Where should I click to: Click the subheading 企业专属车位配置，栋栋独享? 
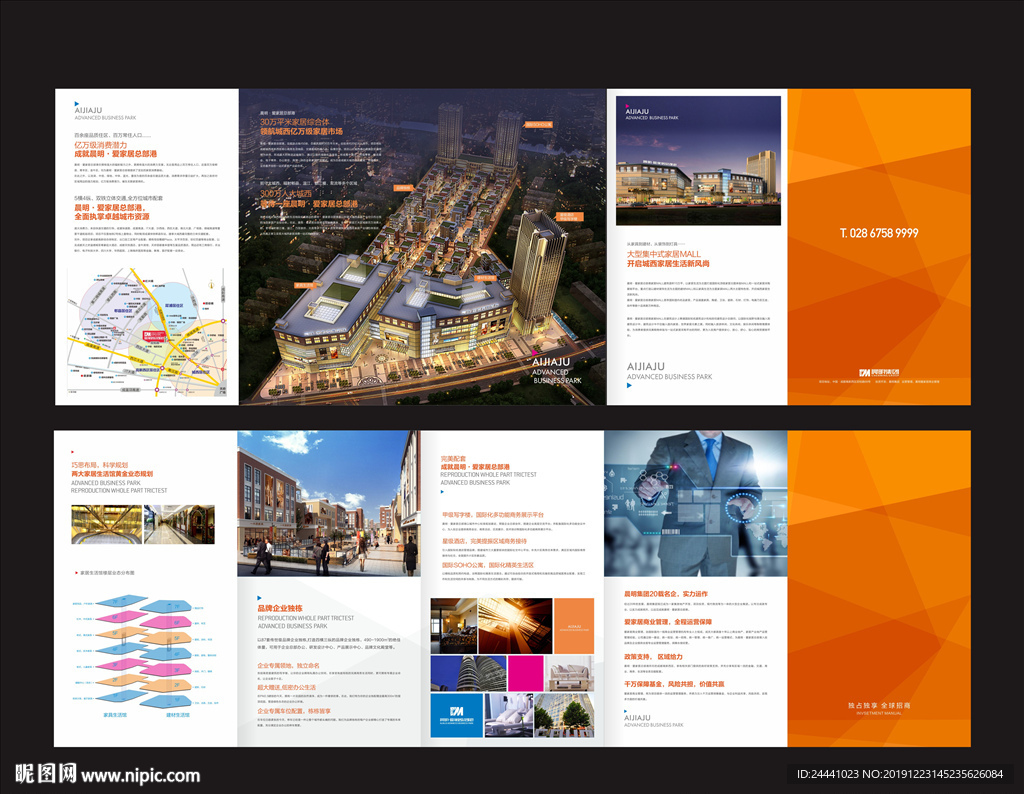(294, 711)
